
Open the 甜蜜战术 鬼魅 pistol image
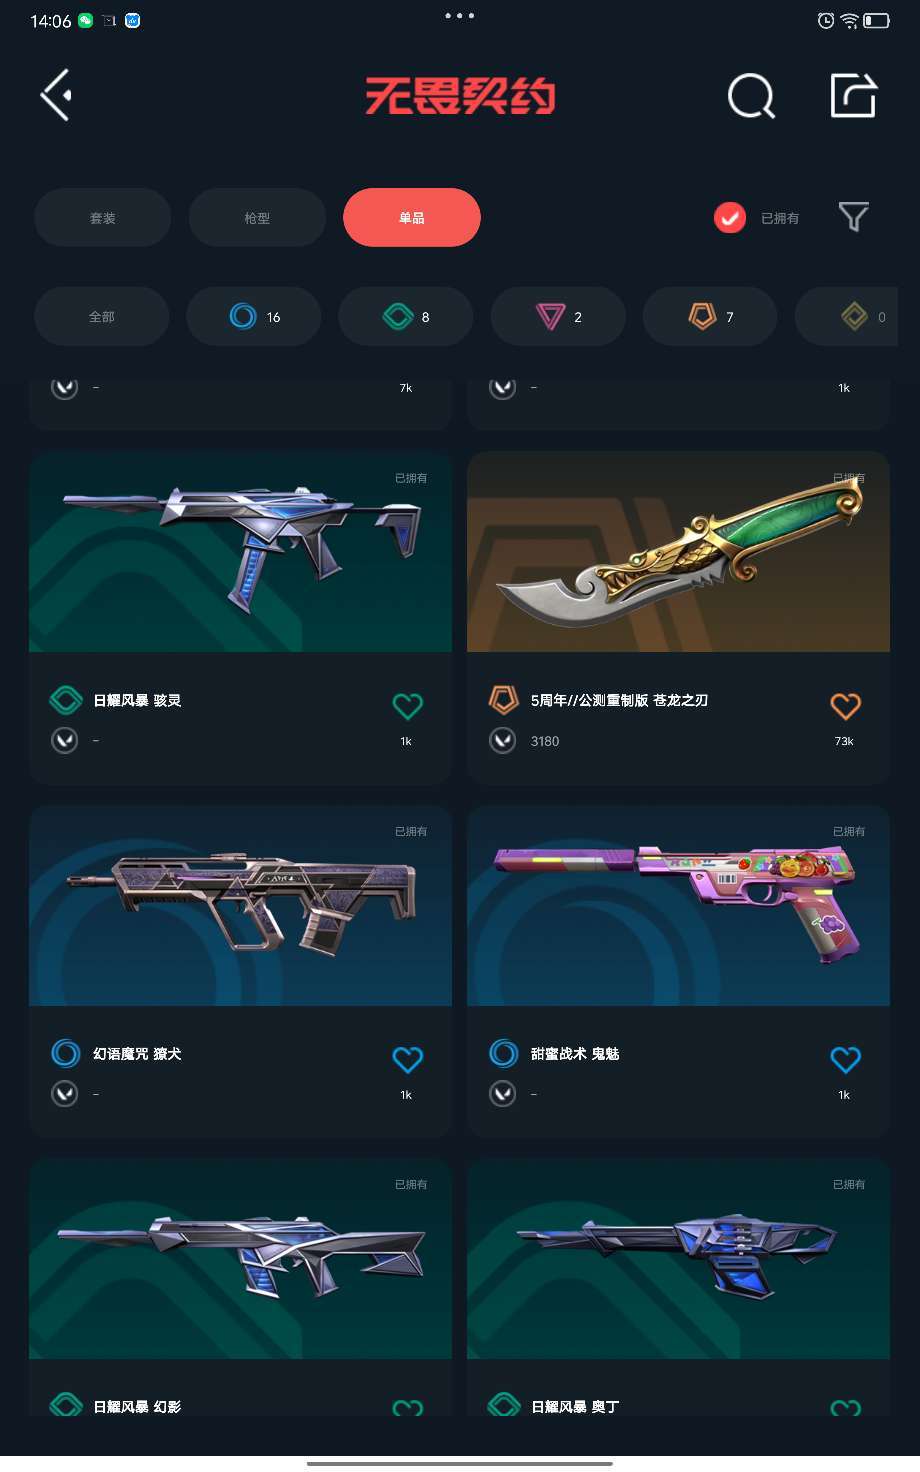click(678, 906)
